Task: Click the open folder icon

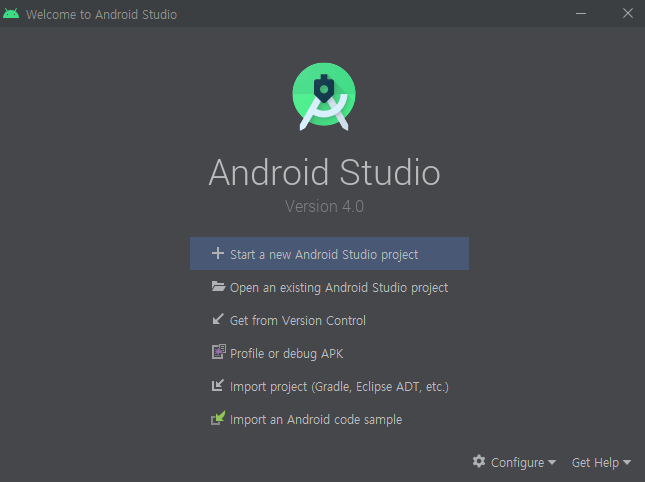Action: pyautogui.click(x=218, y=286)
